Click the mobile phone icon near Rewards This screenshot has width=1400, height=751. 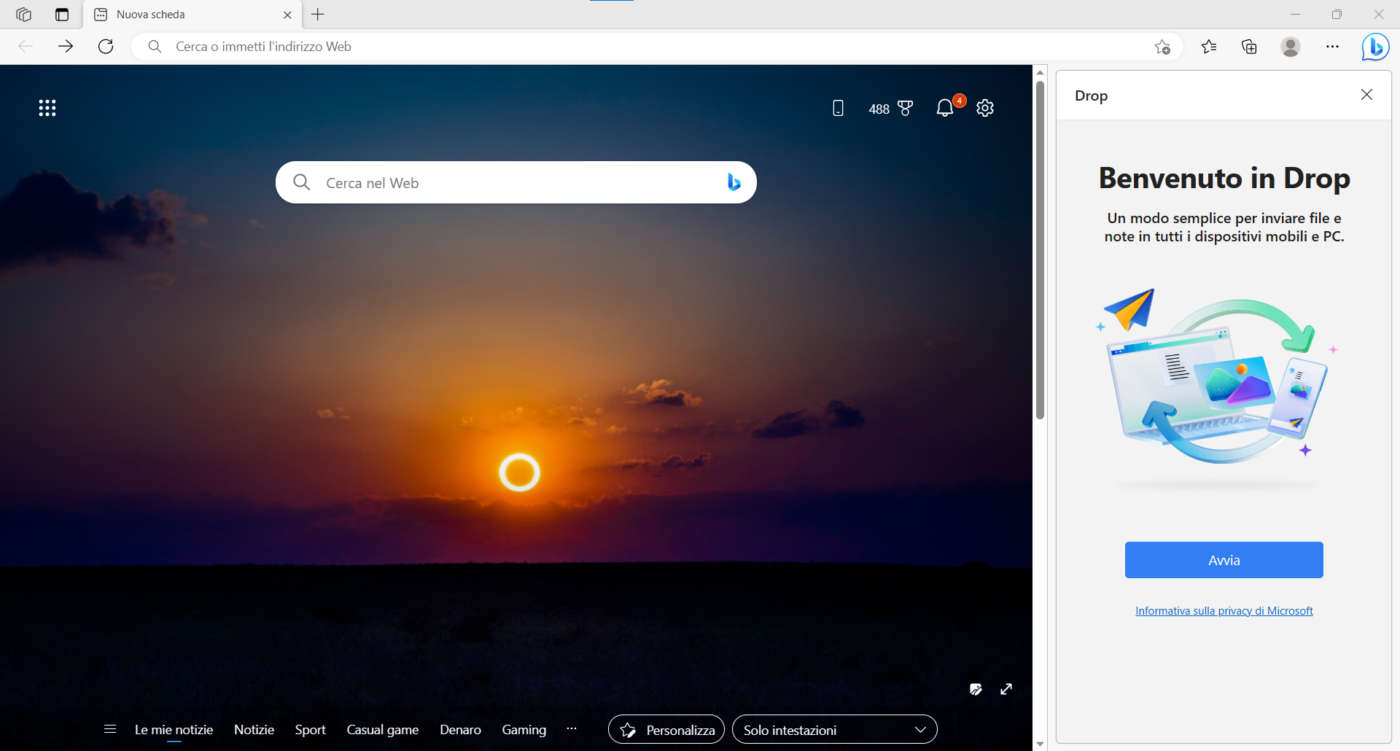pyautogui.click(x=838, y=107)
